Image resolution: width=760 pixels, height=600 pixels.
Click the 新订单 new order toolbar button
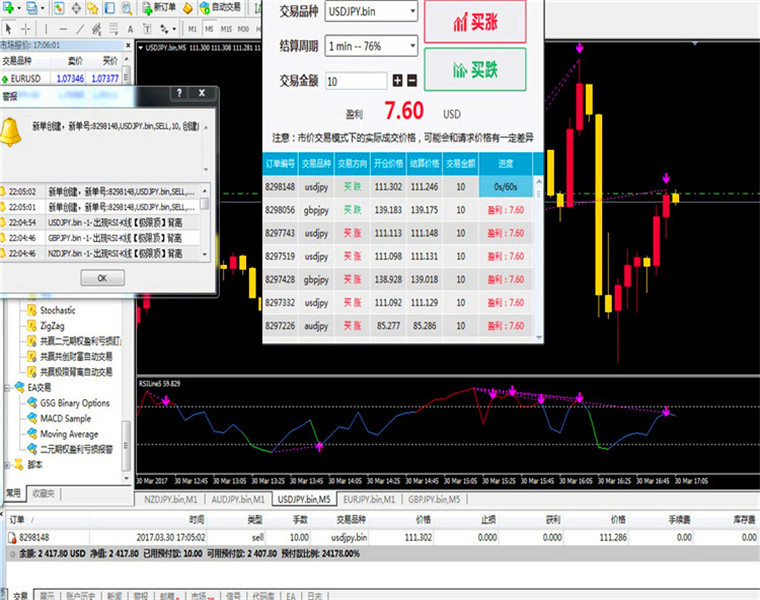click(160, 7)
